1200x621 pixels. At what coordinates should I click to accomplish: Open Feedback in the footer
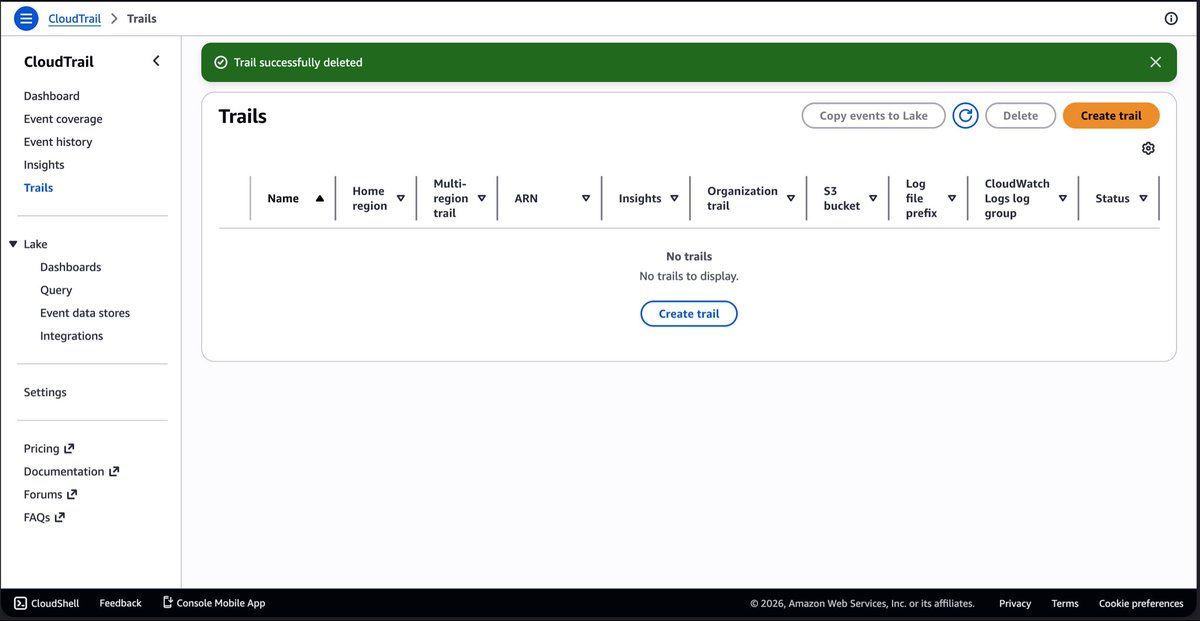pos(120,603)
